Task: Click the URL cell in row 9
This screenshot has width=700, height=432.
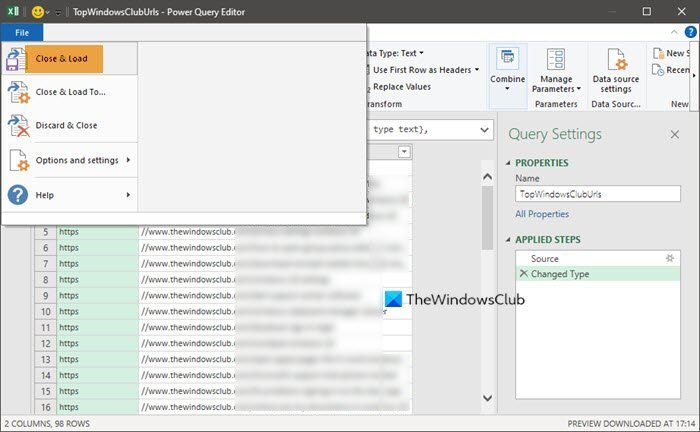Action: [x=275, y=295]
